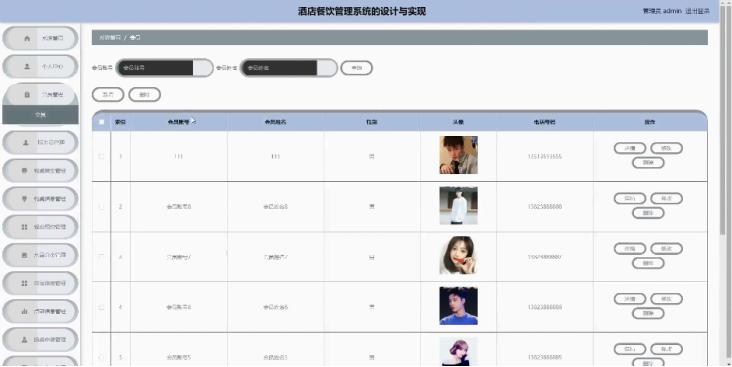732x367 pixels.
Task: Open the home icon sidebar item
Action: pyautogui.click(x=40, y=38)
